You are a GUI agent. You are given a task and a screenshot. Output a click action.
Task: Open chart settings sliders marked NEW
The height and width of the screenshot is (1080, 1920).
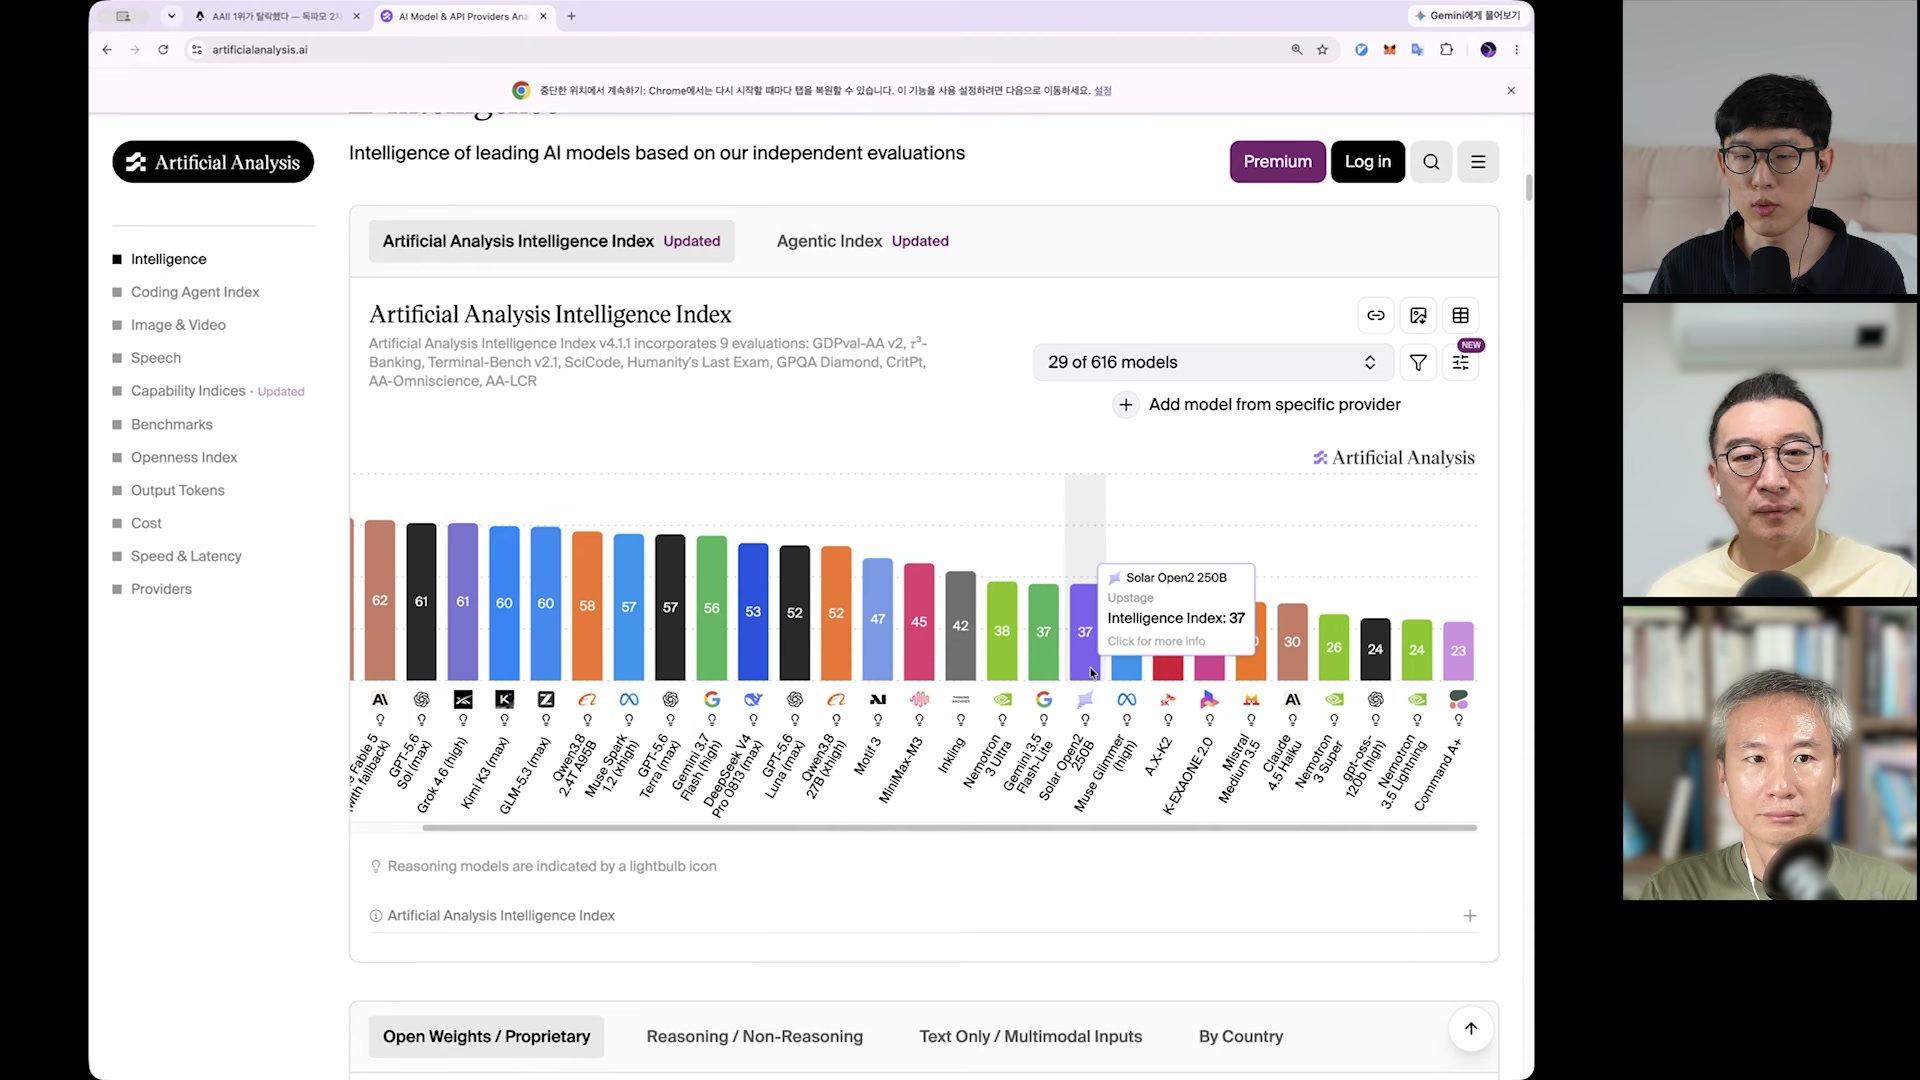(1461, 362)
